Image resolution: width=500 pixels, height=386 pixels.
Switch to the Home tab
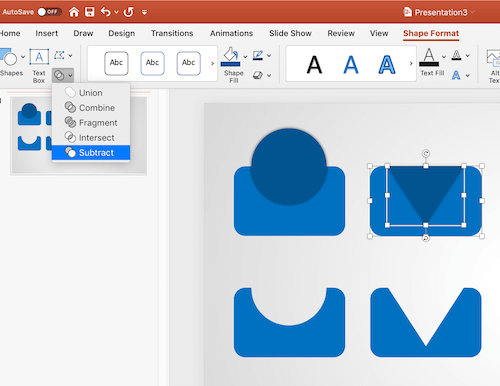(10, 33)
